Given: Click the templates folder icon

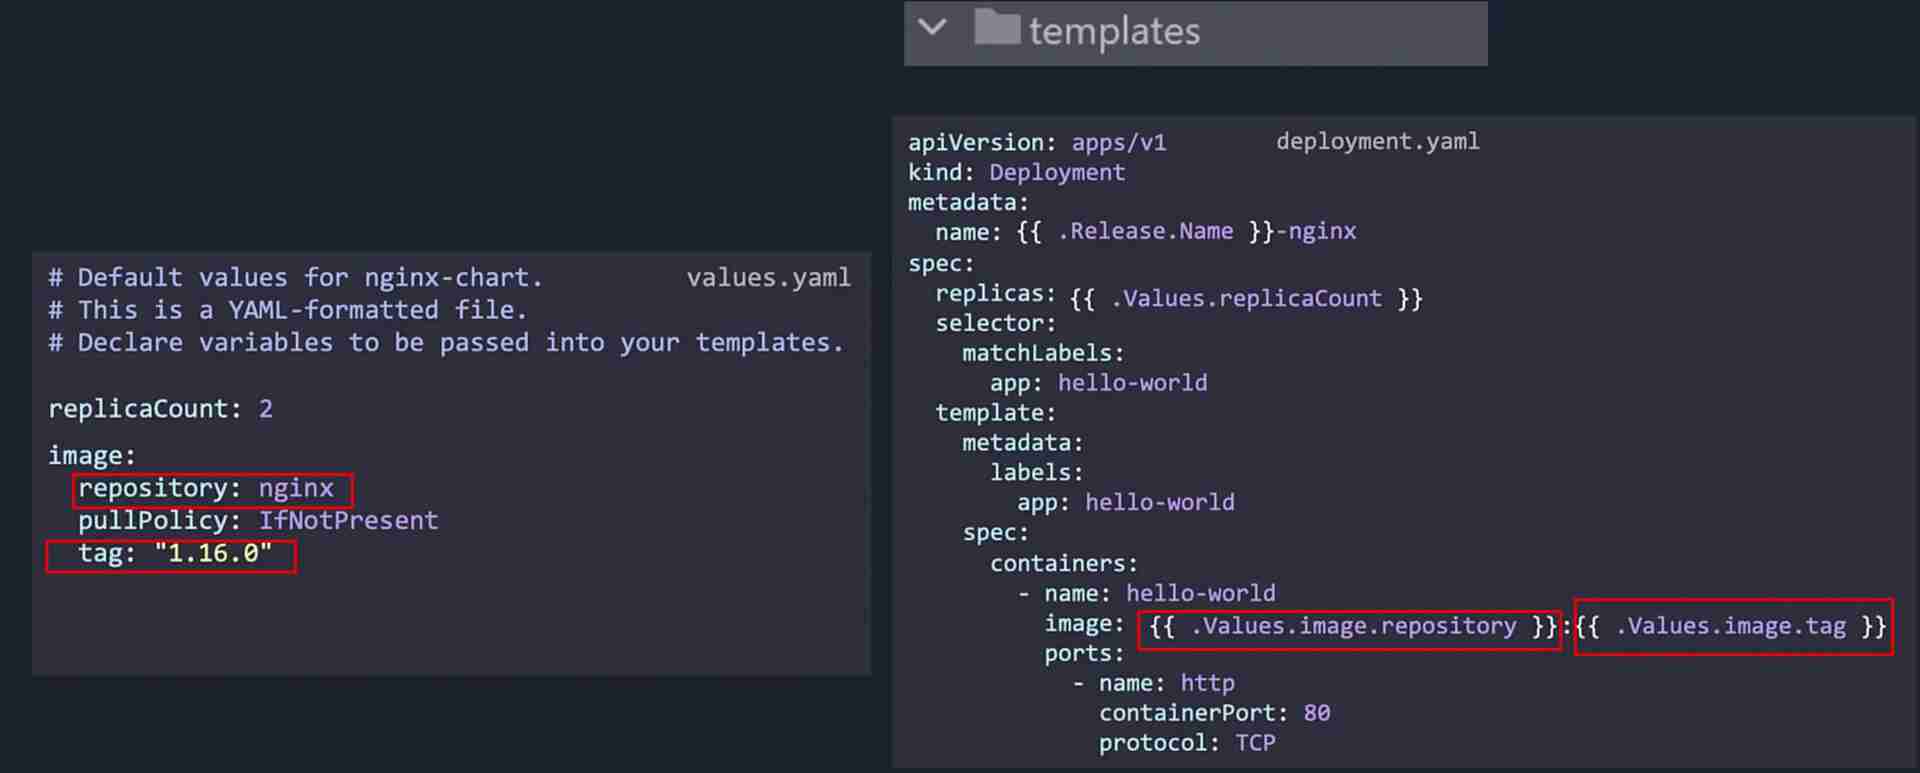Looking at the screenshot, I should click(x=997, y=28).
